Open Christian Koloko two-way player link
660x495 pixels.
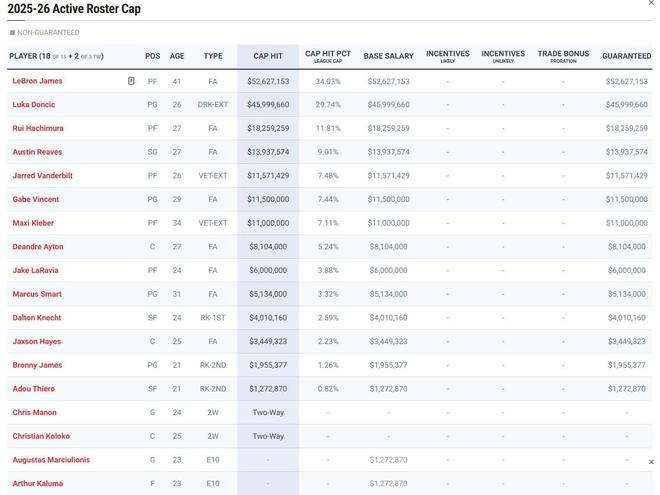coord(41,436)
